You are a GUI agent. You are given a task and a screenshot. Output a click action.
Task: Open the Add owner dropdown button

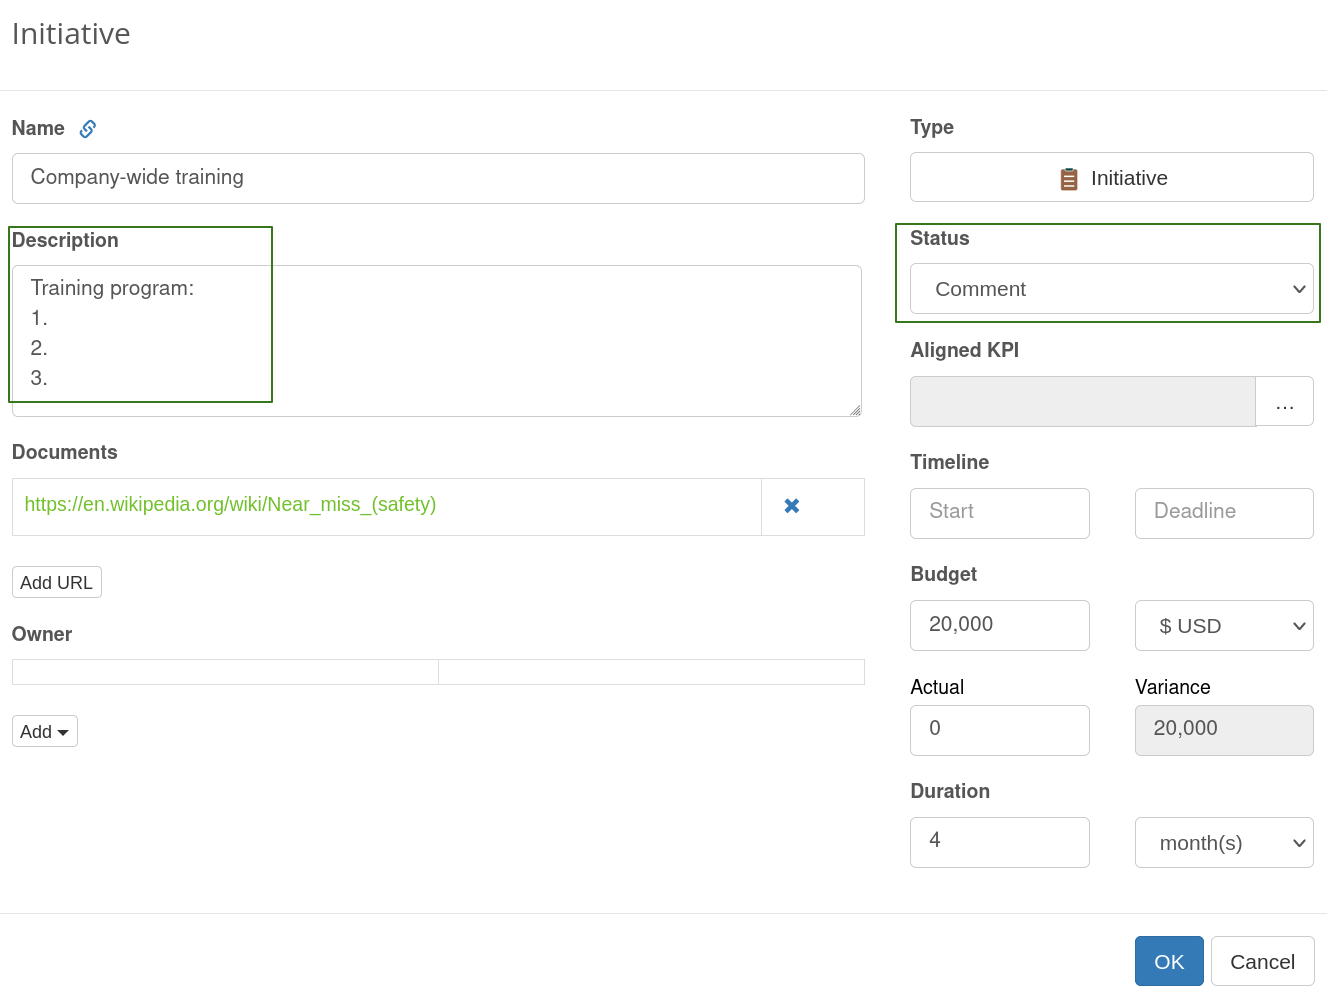pos(44,731)
